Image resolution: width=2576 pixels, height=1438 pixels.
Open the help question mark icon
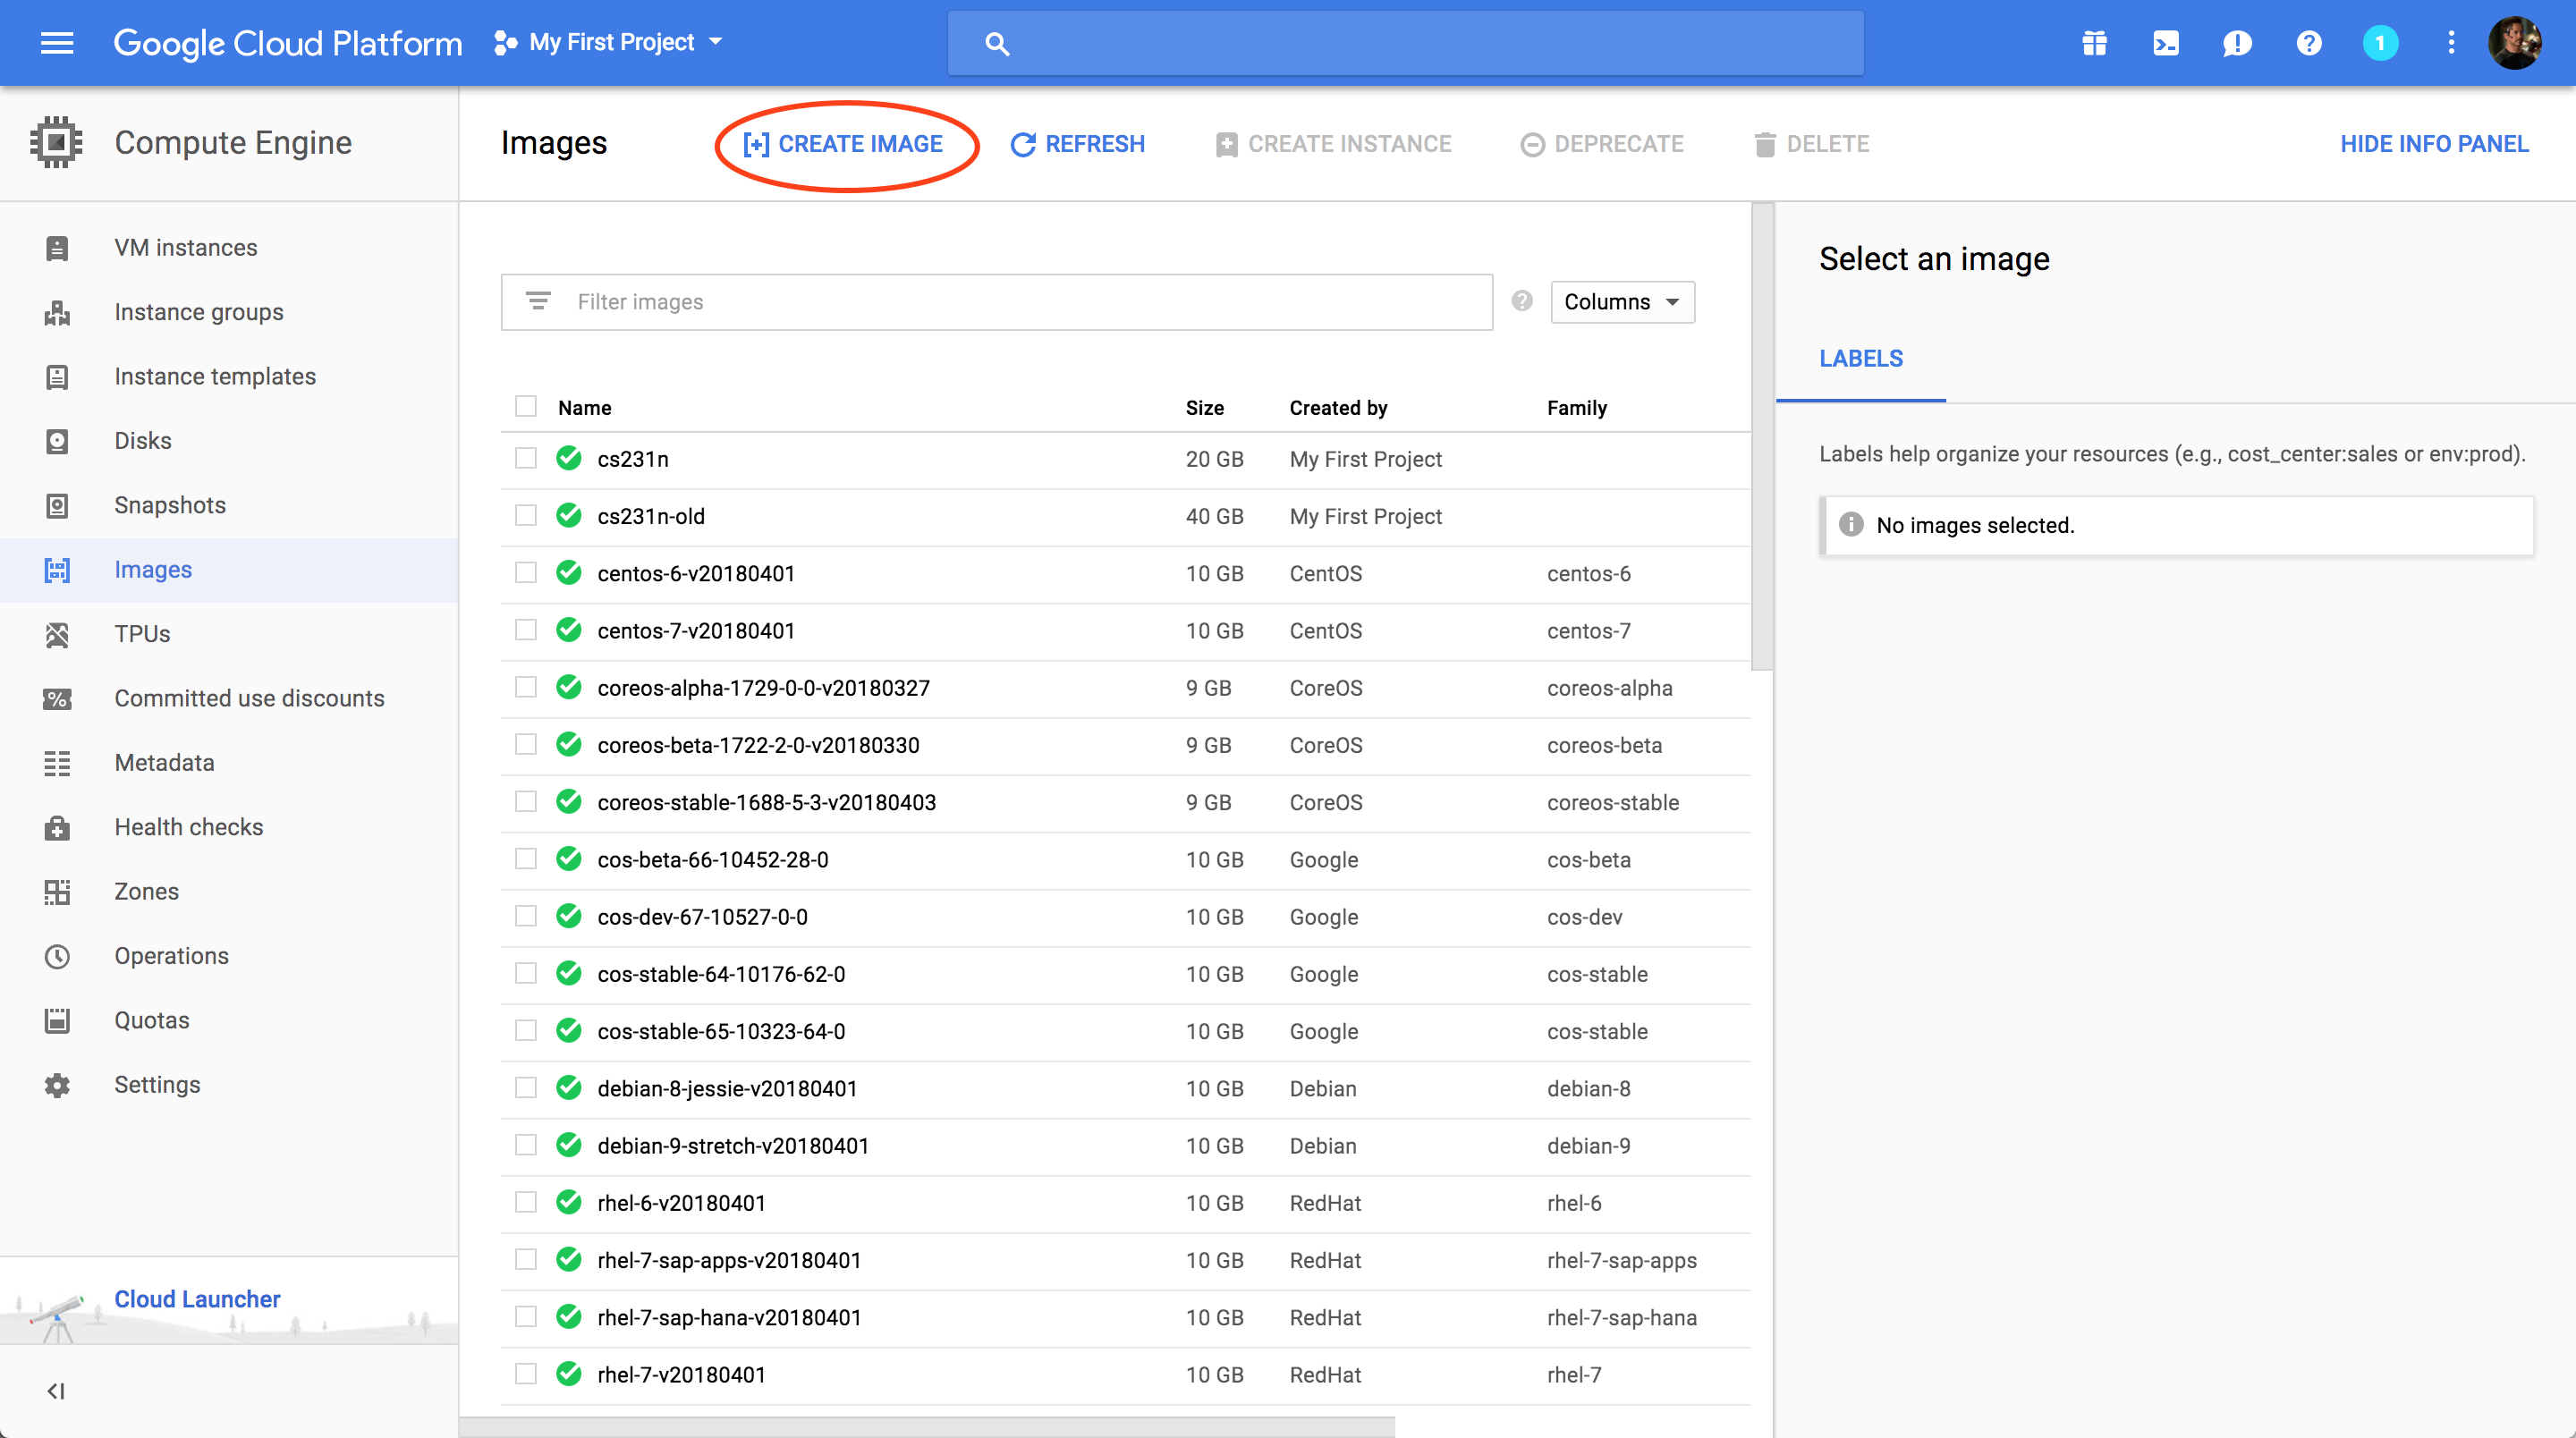tap(2309, 43)
